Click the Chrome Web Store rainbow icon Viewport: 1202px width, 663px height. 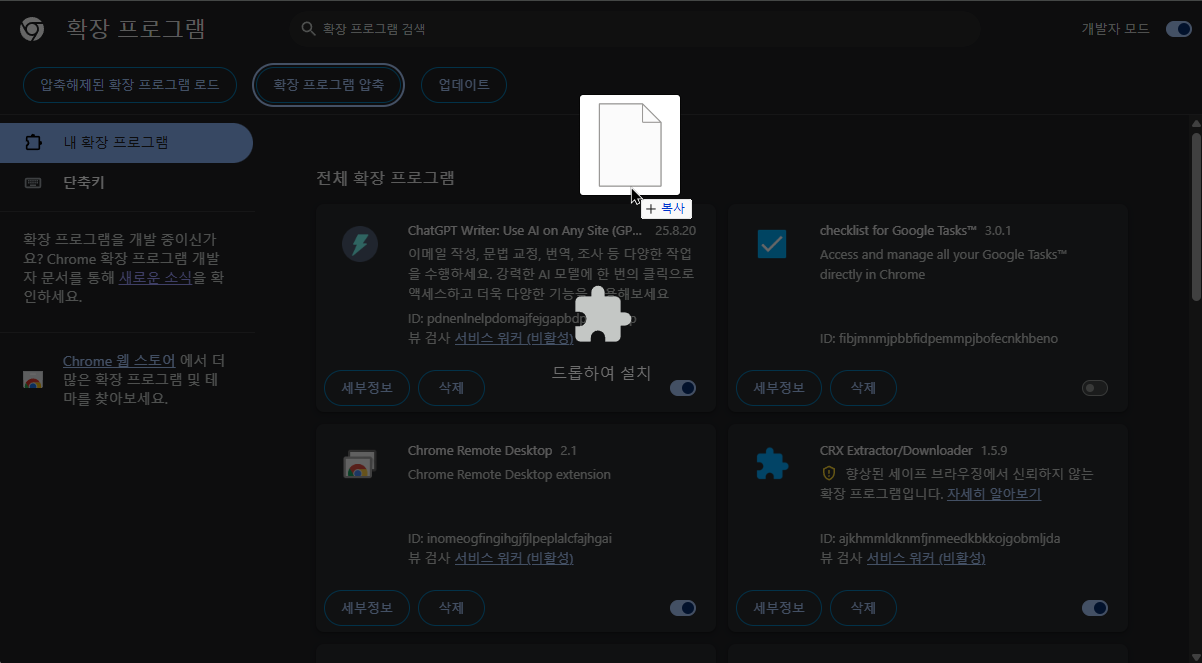tap(33, 380)
